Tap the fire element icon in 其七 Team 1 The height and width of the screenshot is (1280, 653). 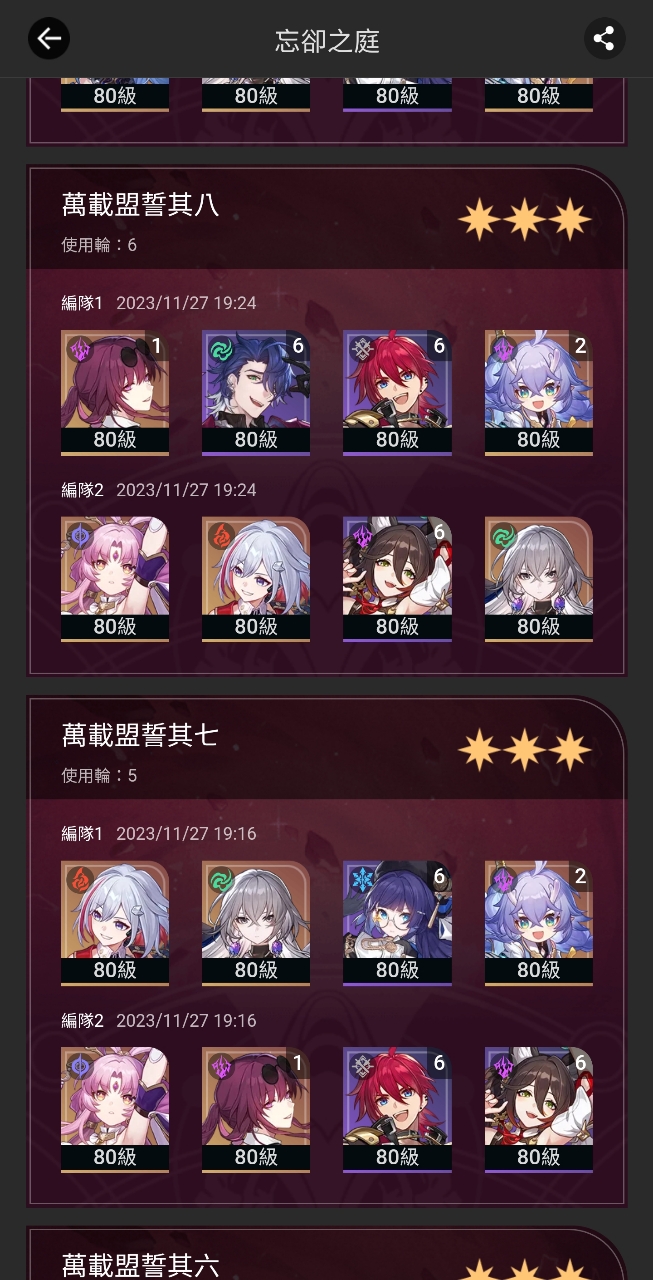(x=79, y=880)
